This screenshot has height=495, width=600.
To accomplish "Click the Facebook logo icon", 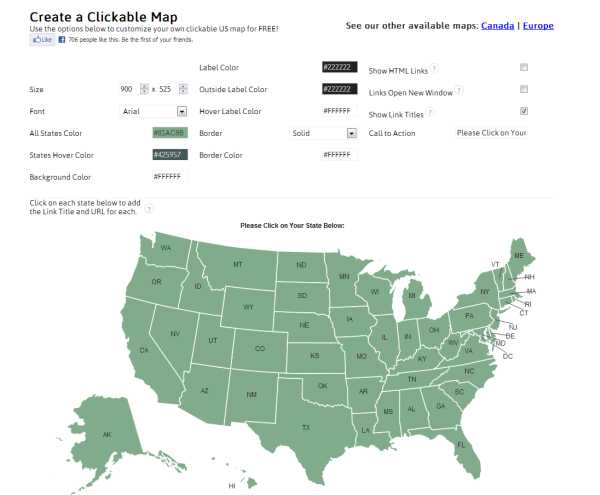I will pyautogui.click(x=62, y=39).
